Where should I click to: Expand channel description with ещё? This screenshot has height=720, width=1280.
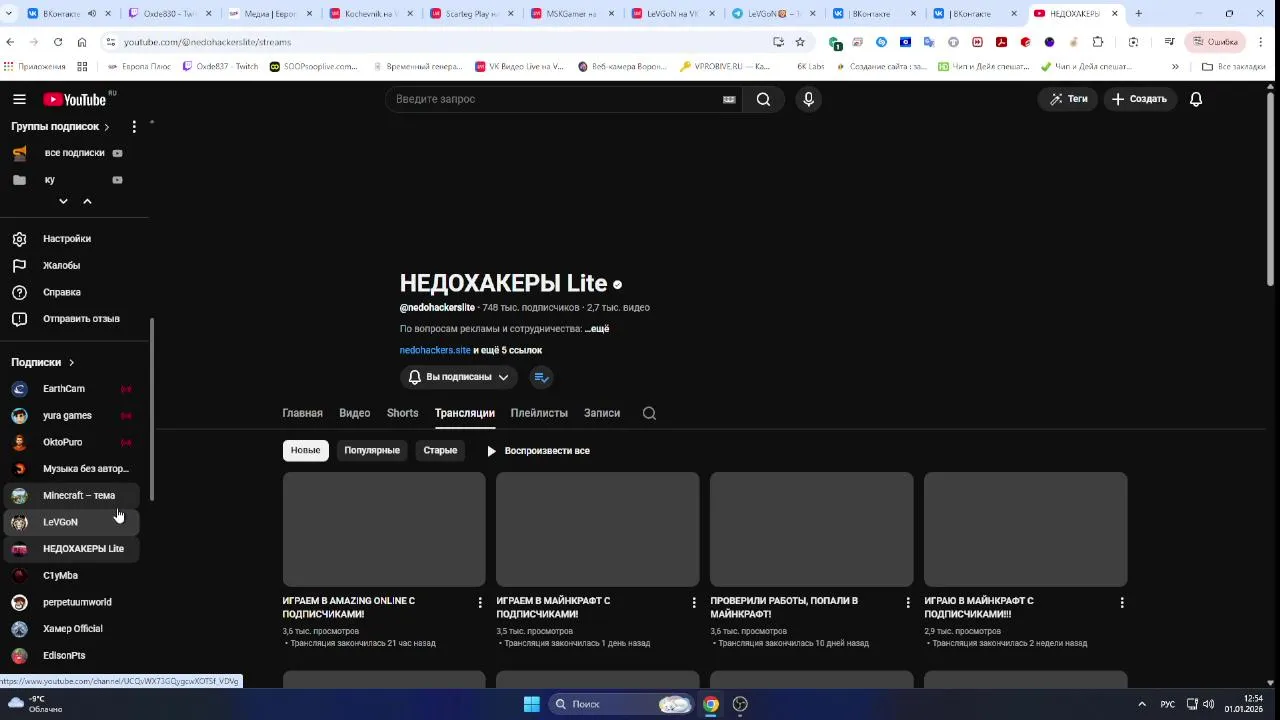click(597, 329)
